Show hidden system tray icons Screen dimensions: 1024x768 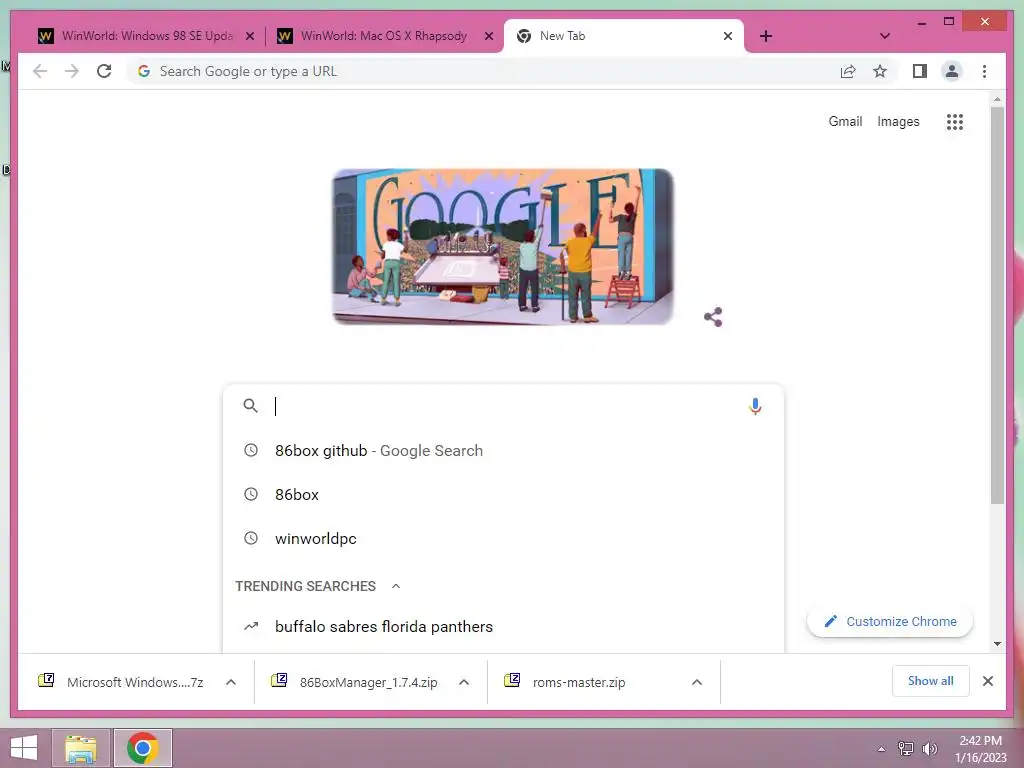(881, 749)
